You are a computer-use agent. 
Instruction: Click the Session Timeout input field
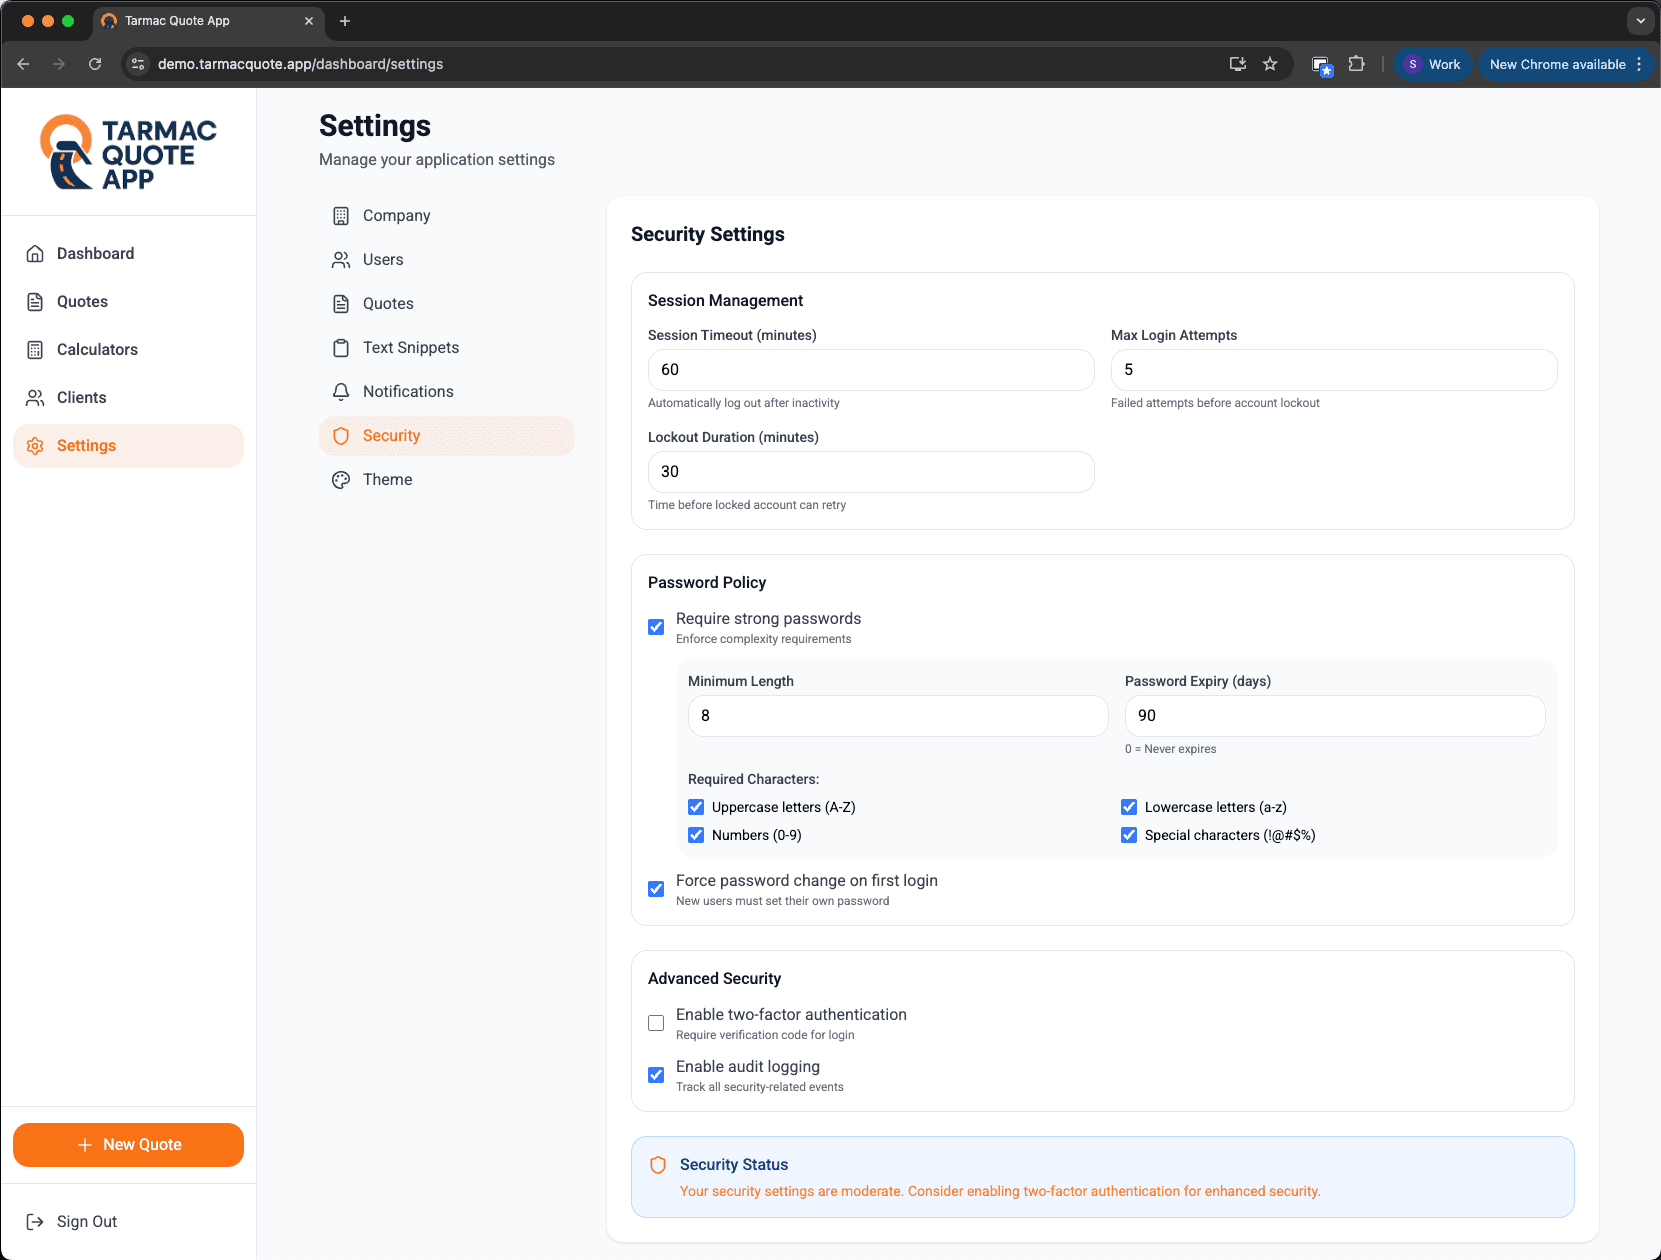pos(870,370)
